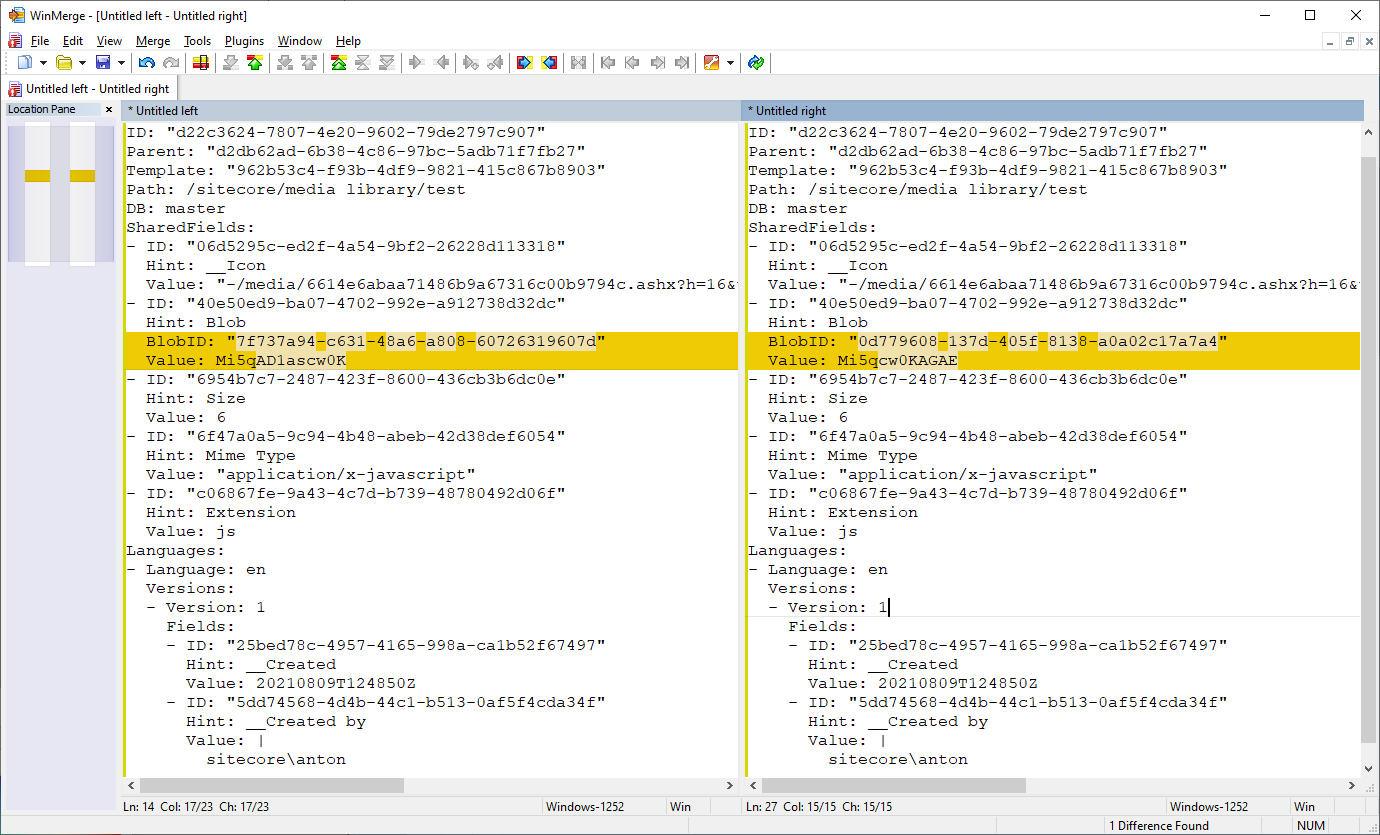Close the Location Pane
The width and height of the screenshot is (1380, 835).
109,109
